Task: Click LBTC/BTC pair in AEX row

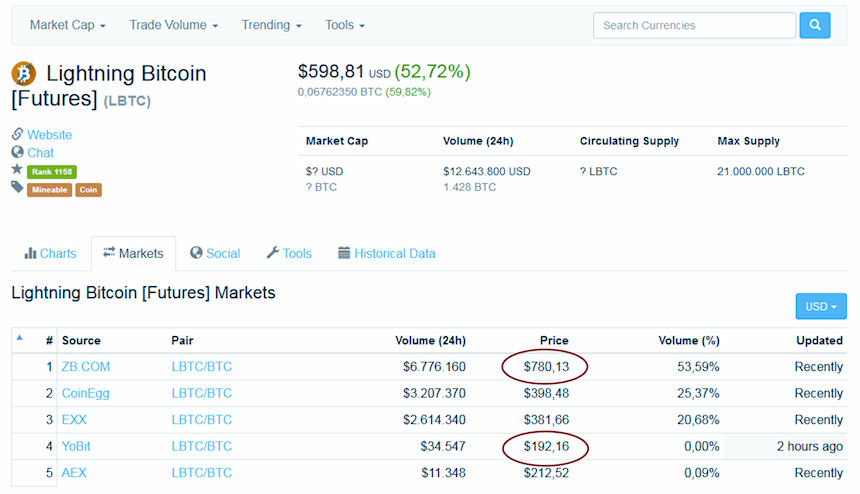Action: (x=202, y=473)
